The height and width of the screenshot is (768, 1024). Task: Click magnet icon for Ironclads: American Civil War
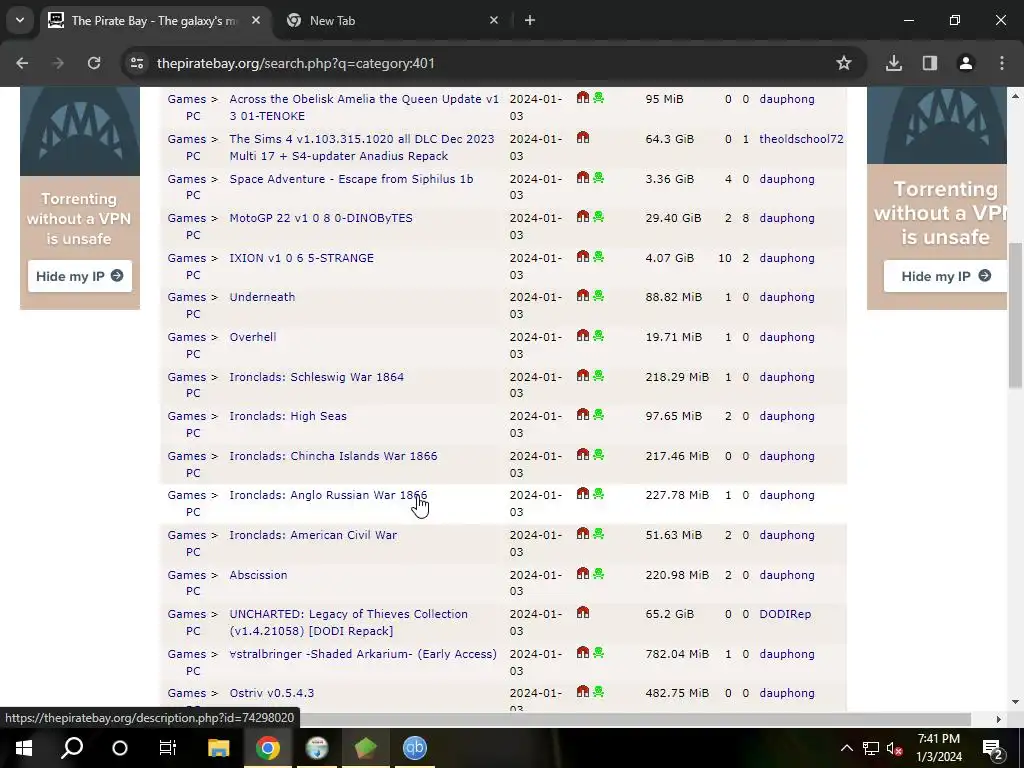[583, 534]
